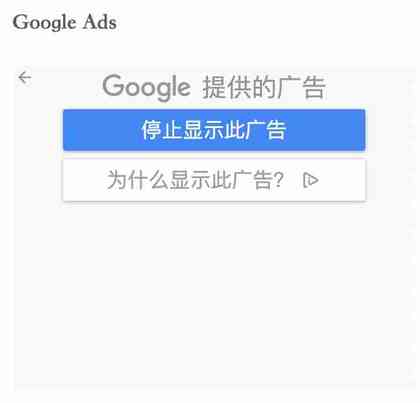Viewport: 420px width, 403px height.
Task: Open 为什么显示此广告? option
Action: (x=214, y=180)
